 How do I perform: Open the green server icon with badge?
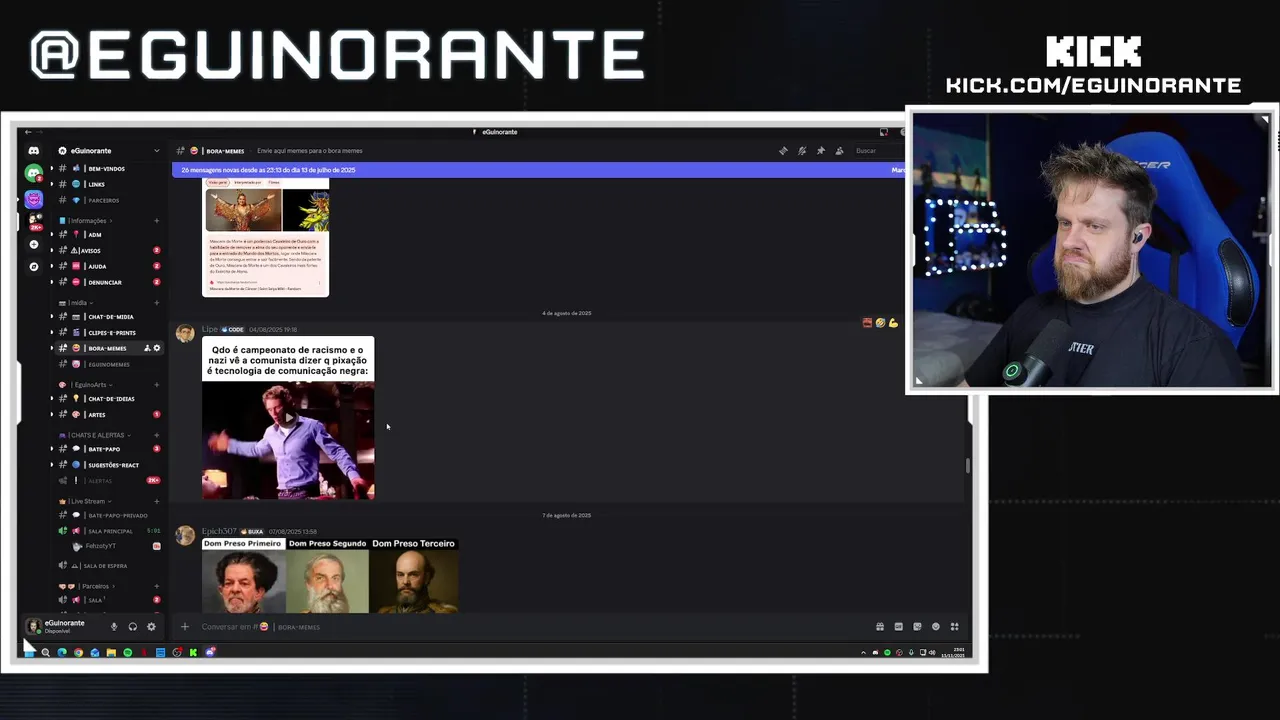coord(34,173)
